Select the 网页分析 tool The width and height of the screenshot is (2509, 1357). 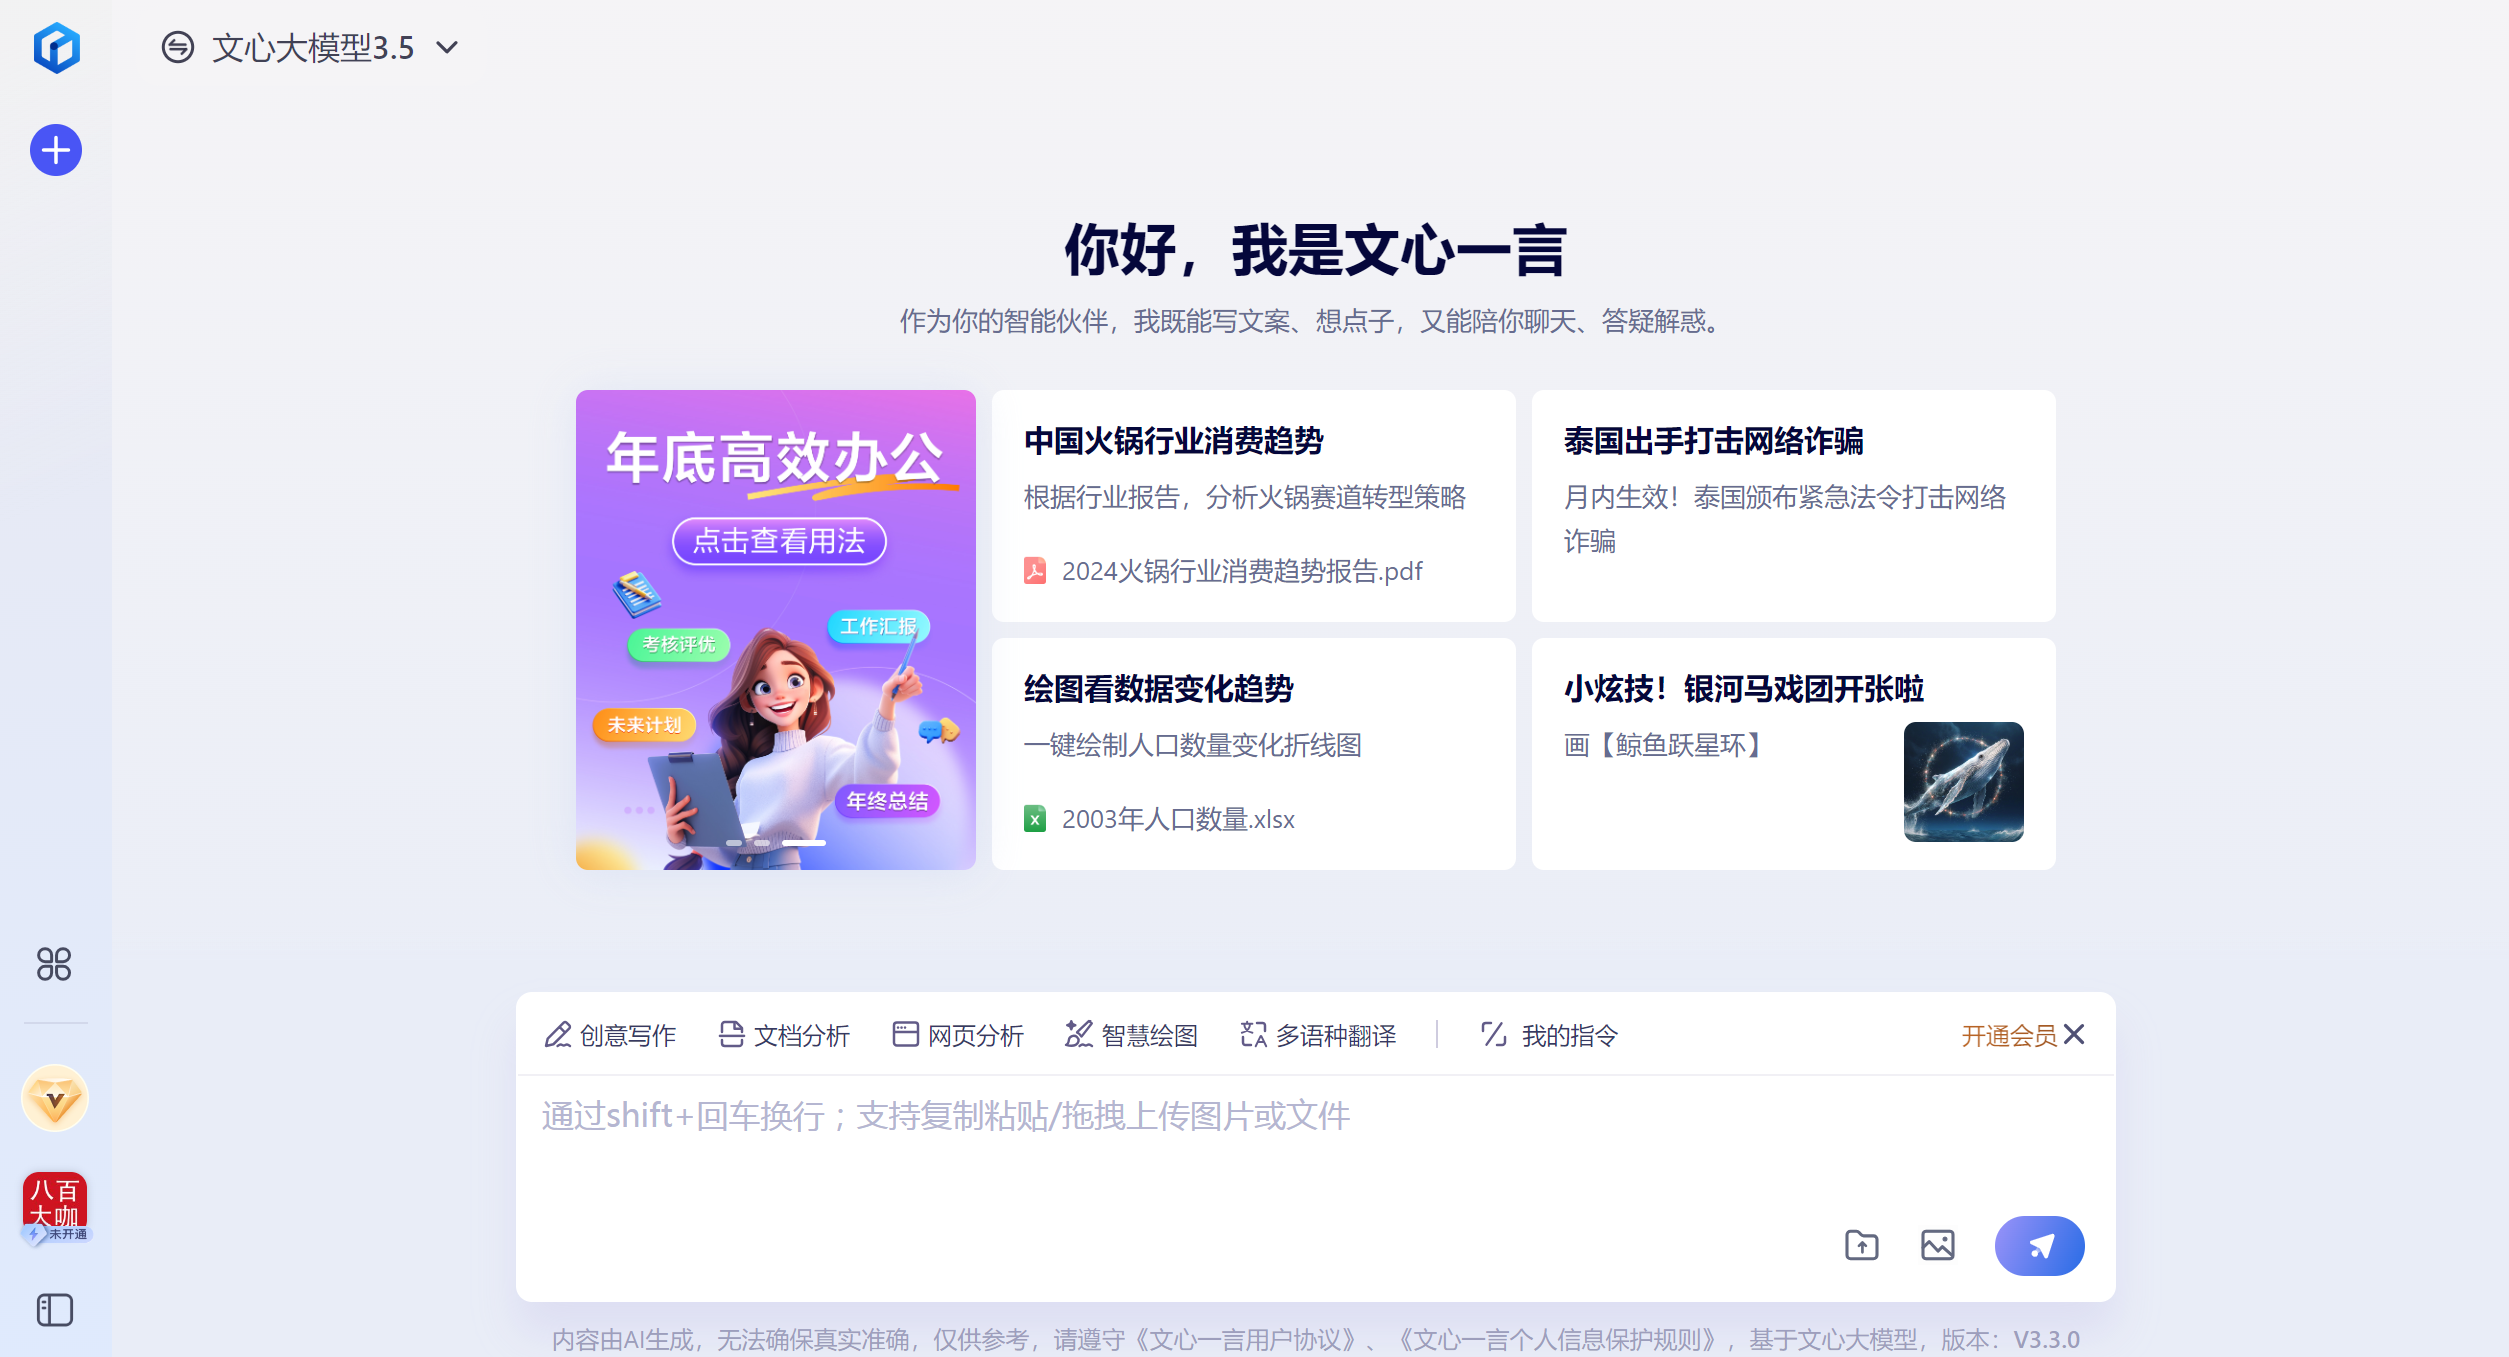coord(958,1035)
